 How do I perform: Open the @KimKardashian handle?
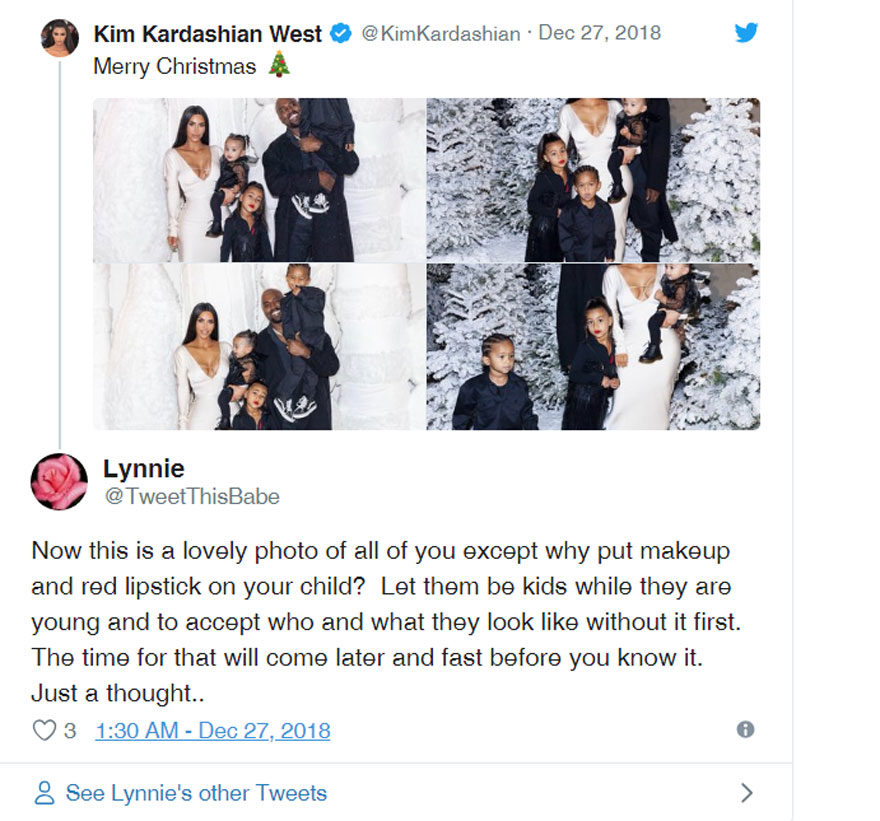click(x=440, y=34)
